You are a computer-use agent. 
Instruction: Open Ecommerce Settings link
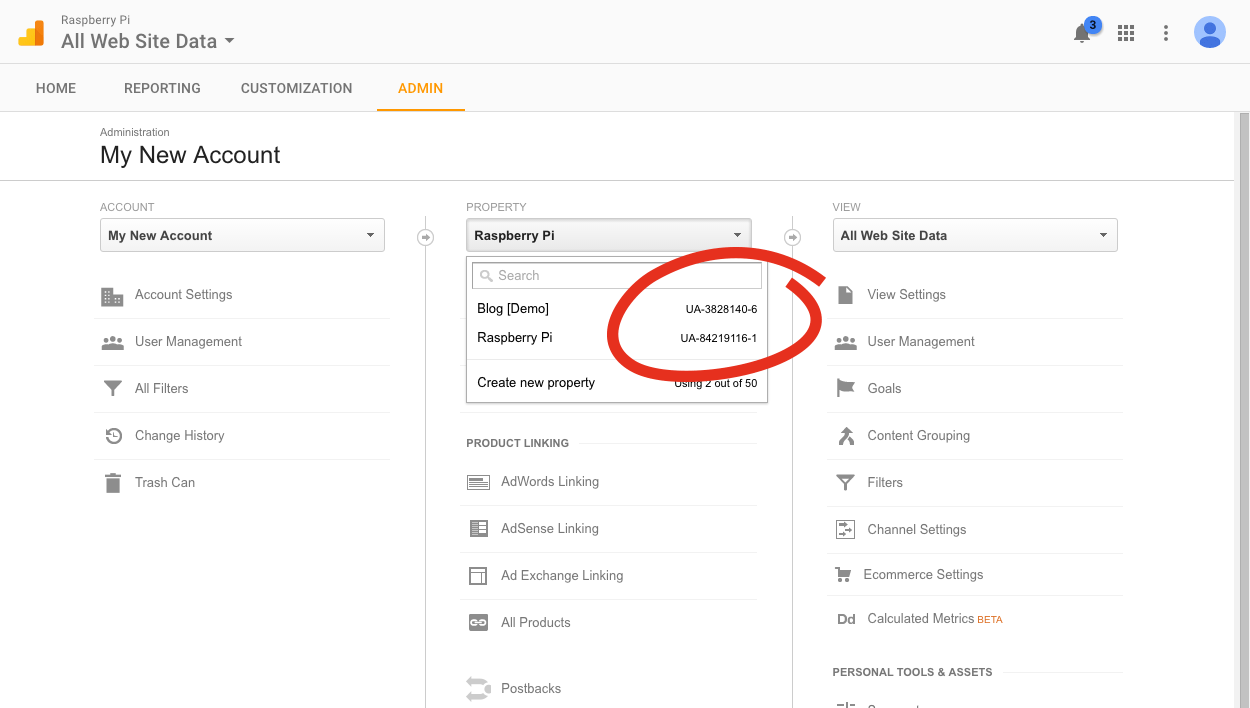click(923, 575)
